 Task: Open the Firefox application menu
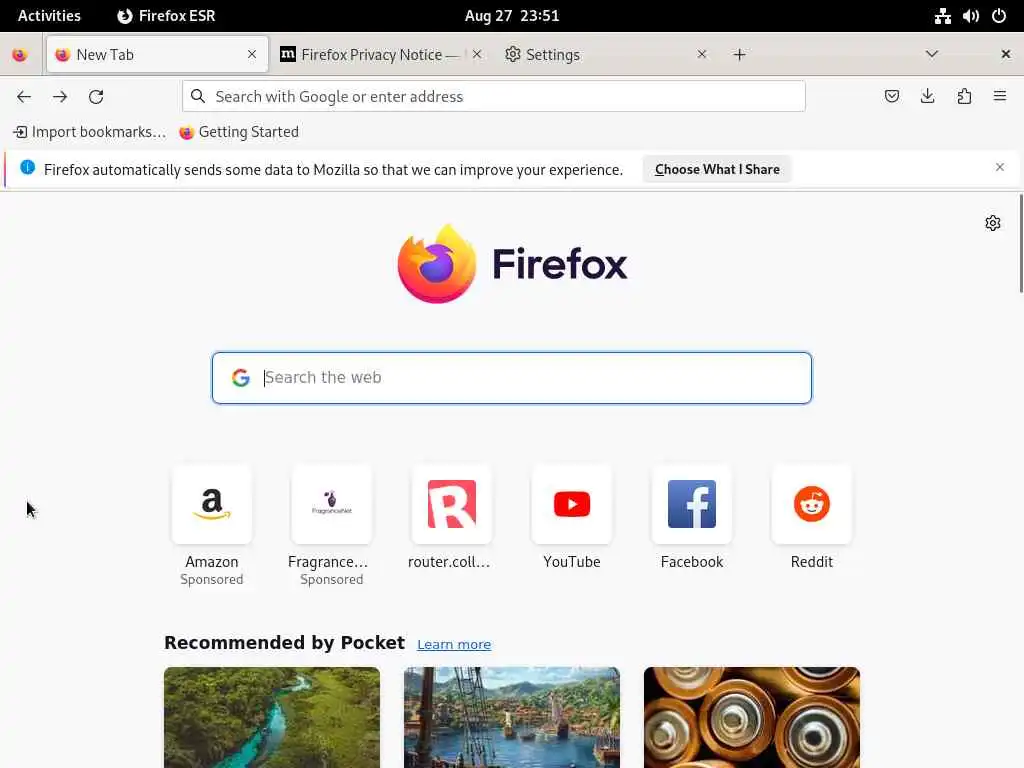[x=1000, y=97]
